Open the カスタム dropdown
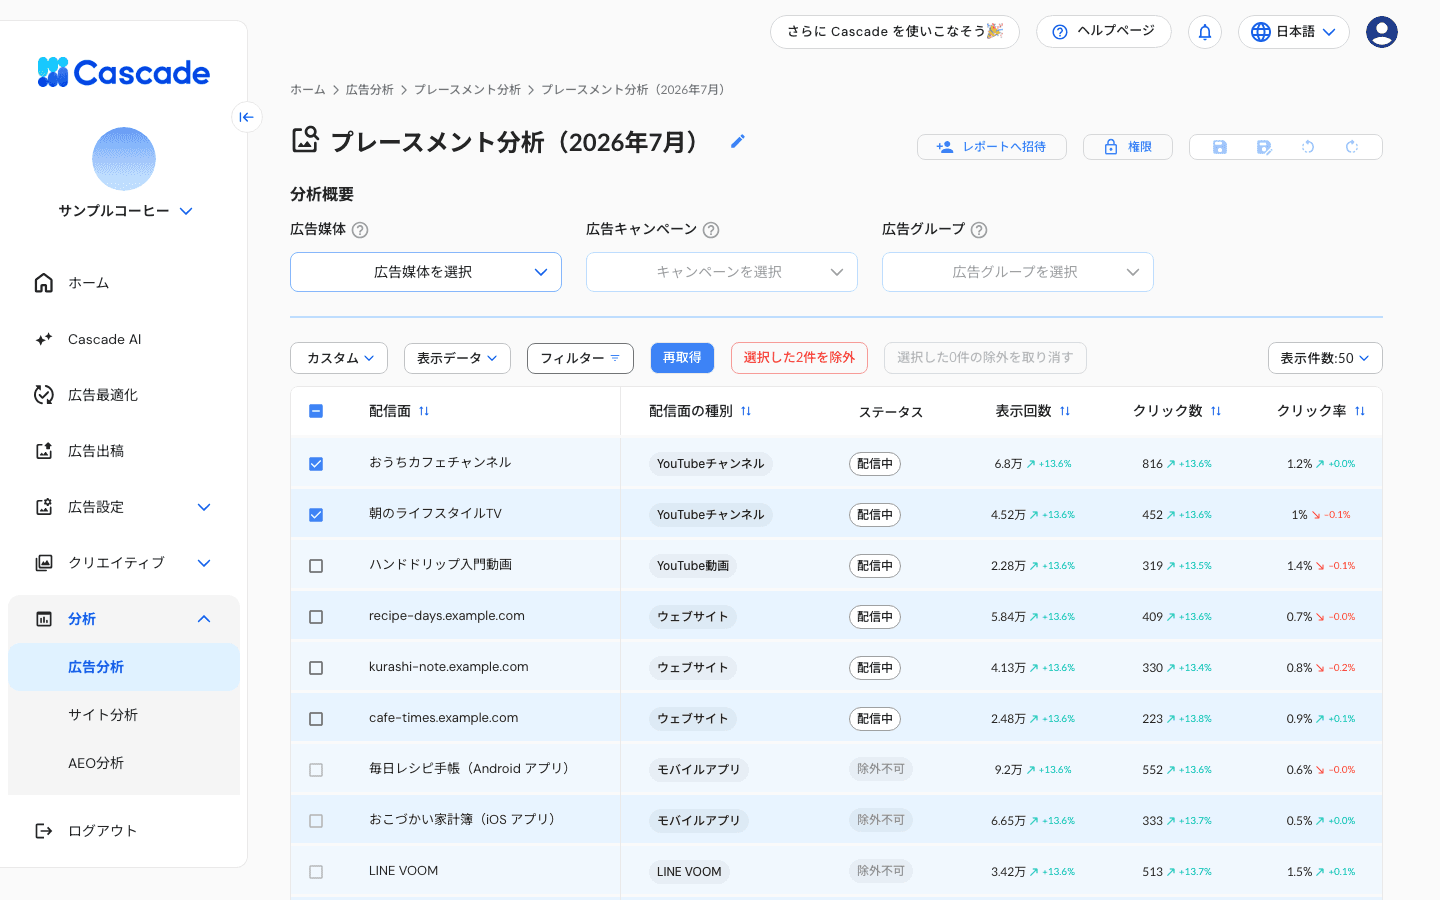1440x900 pixels. click(339, 358)
